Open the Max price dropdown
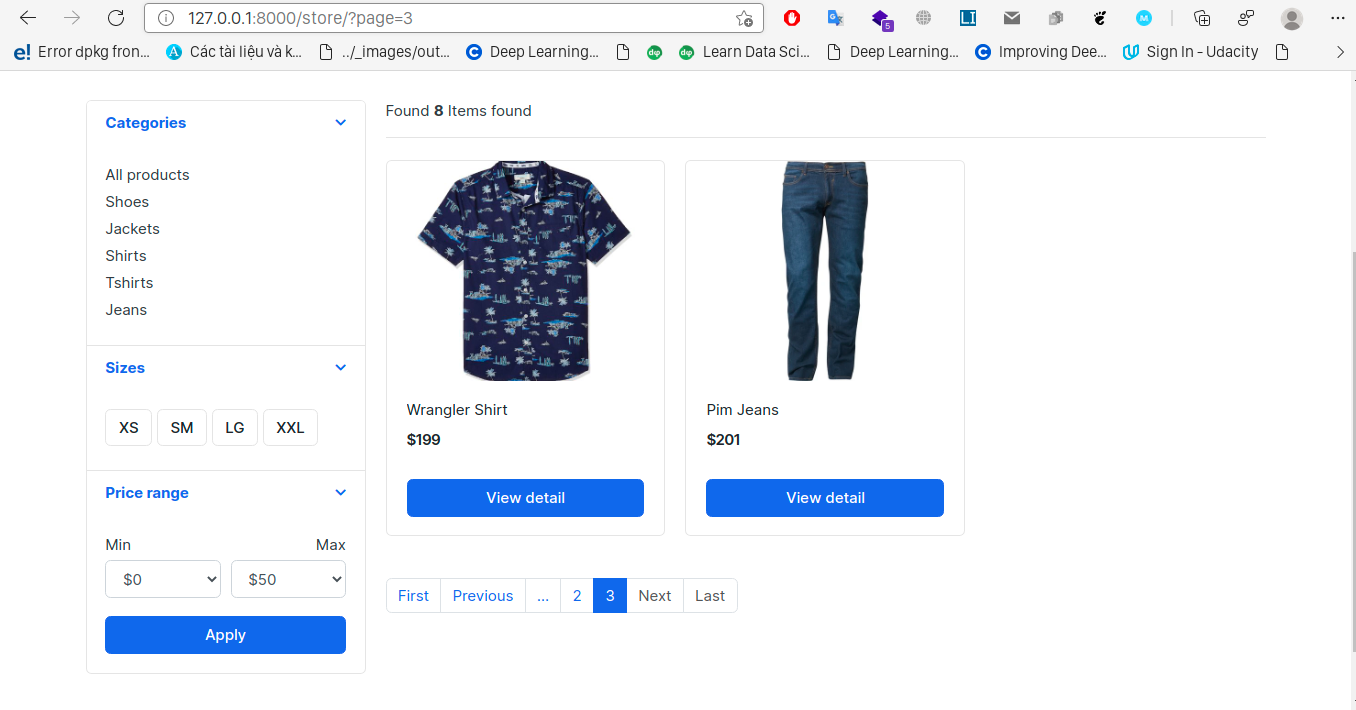This screenshot has width=1356, height=710. tap(288, 579)
